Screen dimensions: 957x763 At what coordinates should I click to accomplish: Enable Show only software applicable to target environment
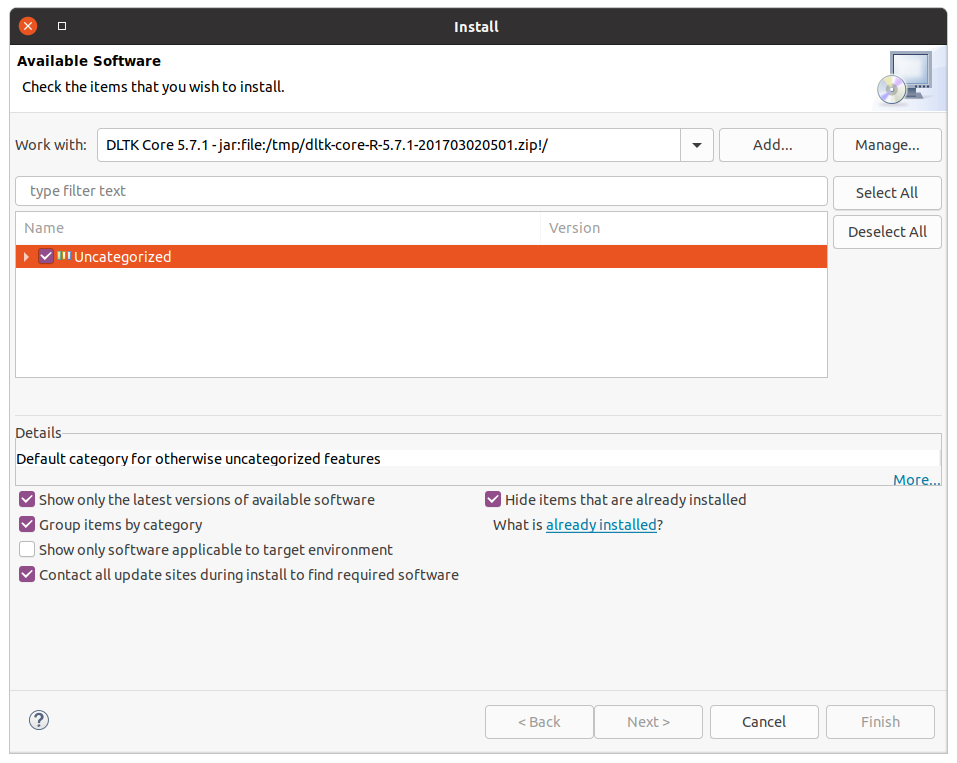(26, 549)
